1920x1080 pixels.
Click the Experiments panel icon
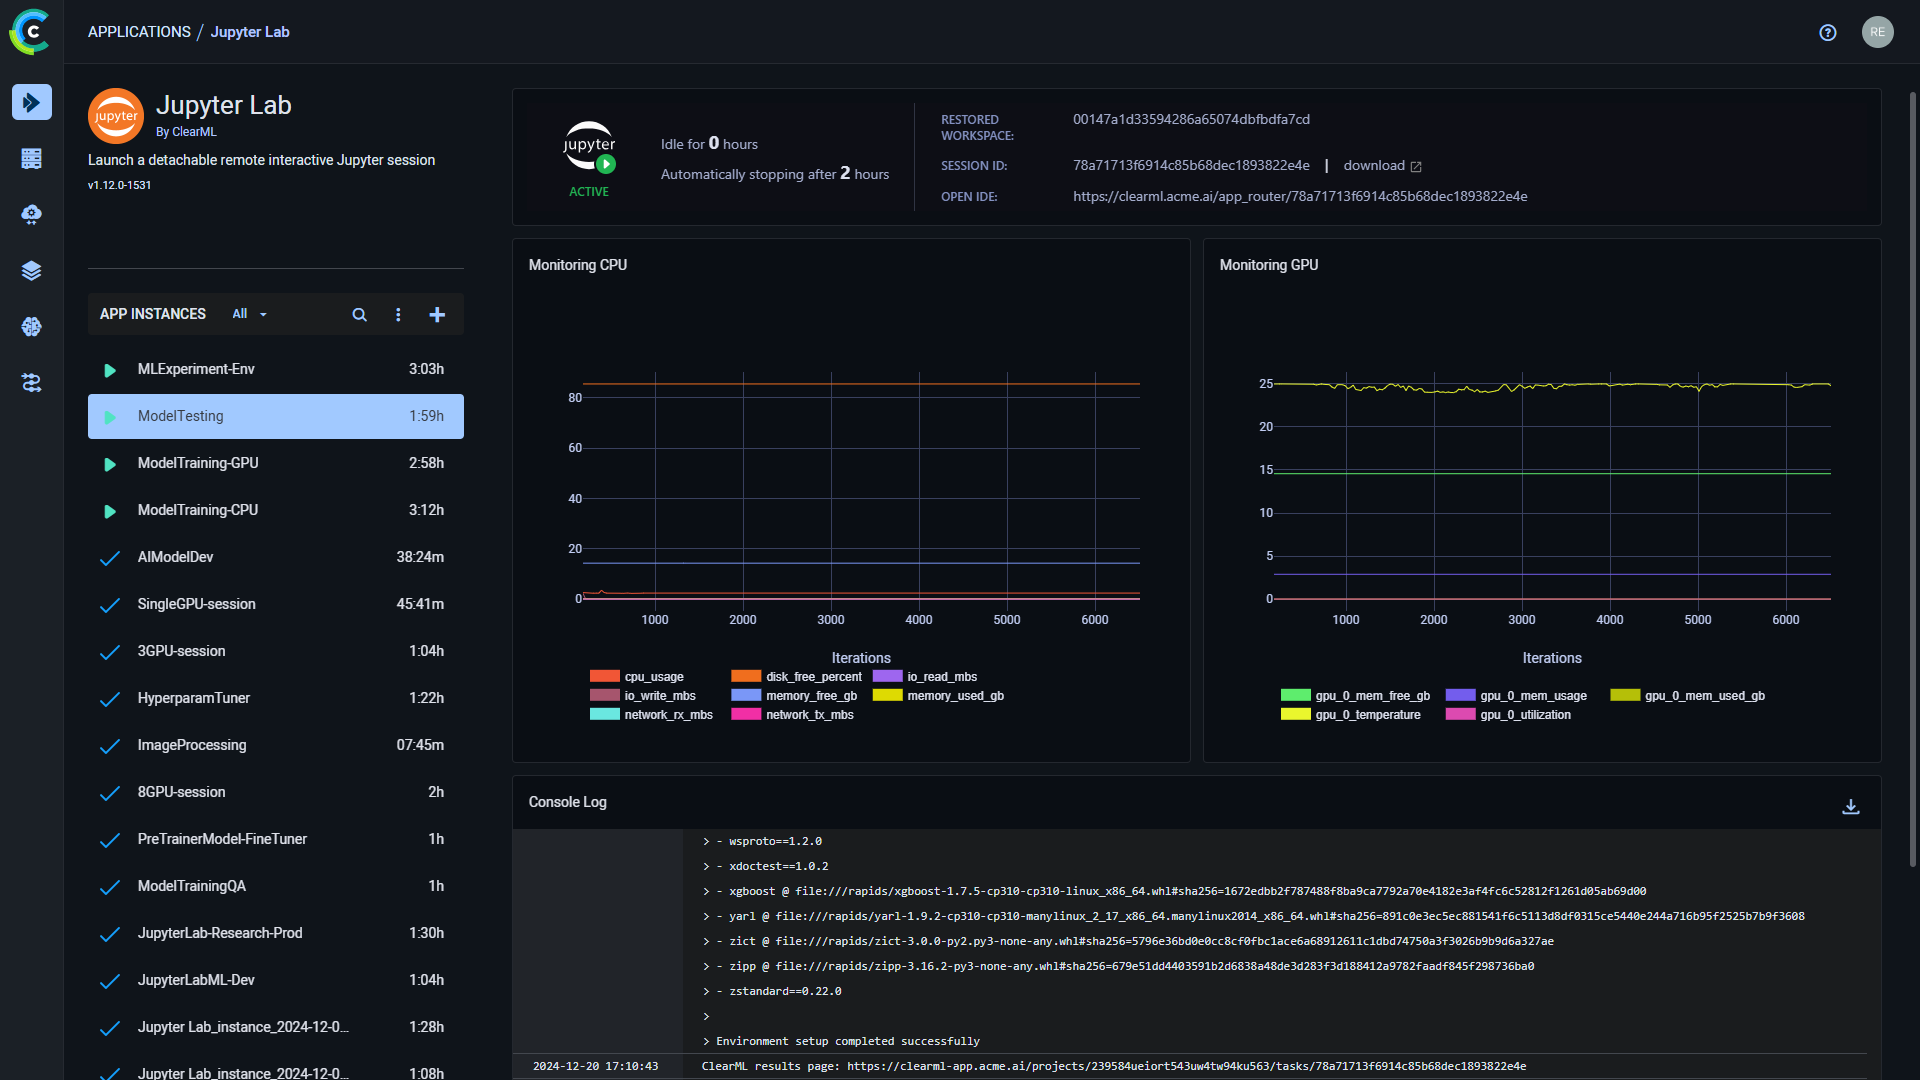(32, 158)
